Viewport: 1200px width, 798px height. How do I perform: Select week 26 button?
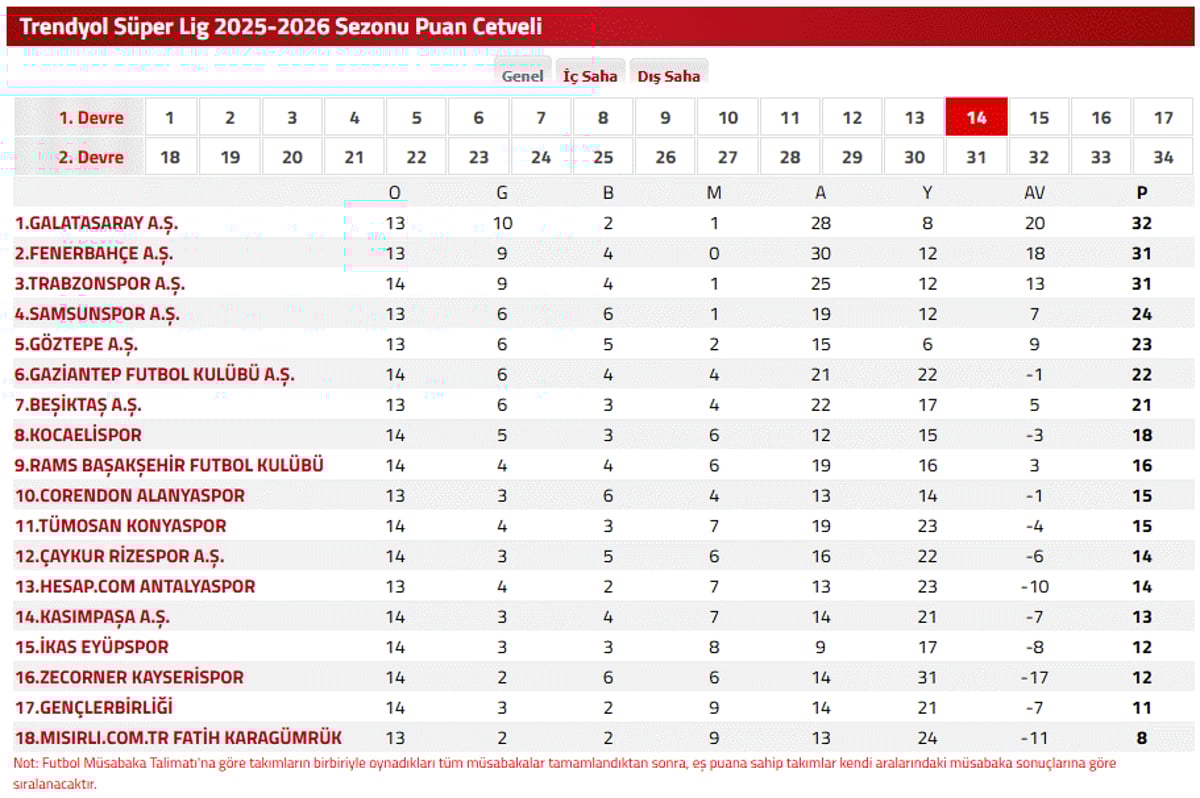[665, 157]
